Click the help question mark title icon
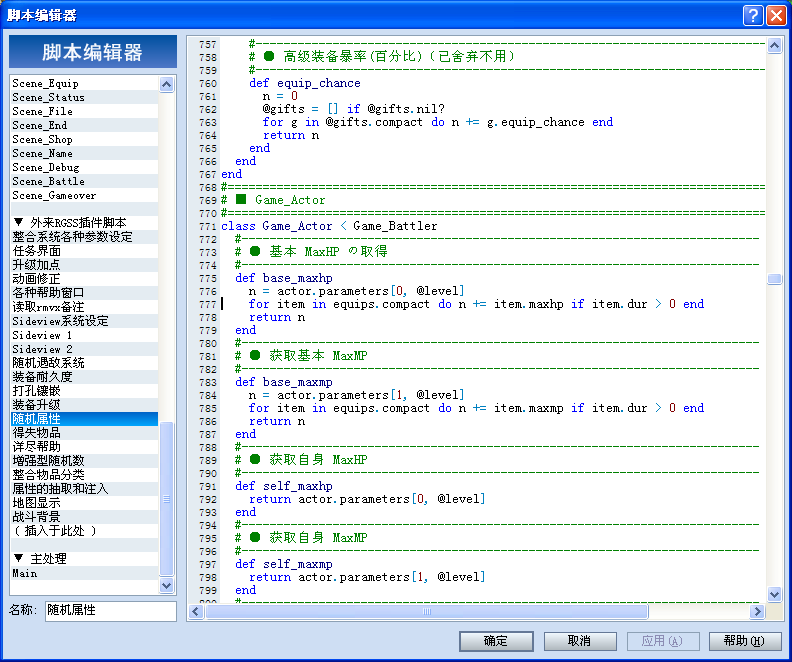The width and height of the screenshot is (792, 662). click(x=753, y=16)
